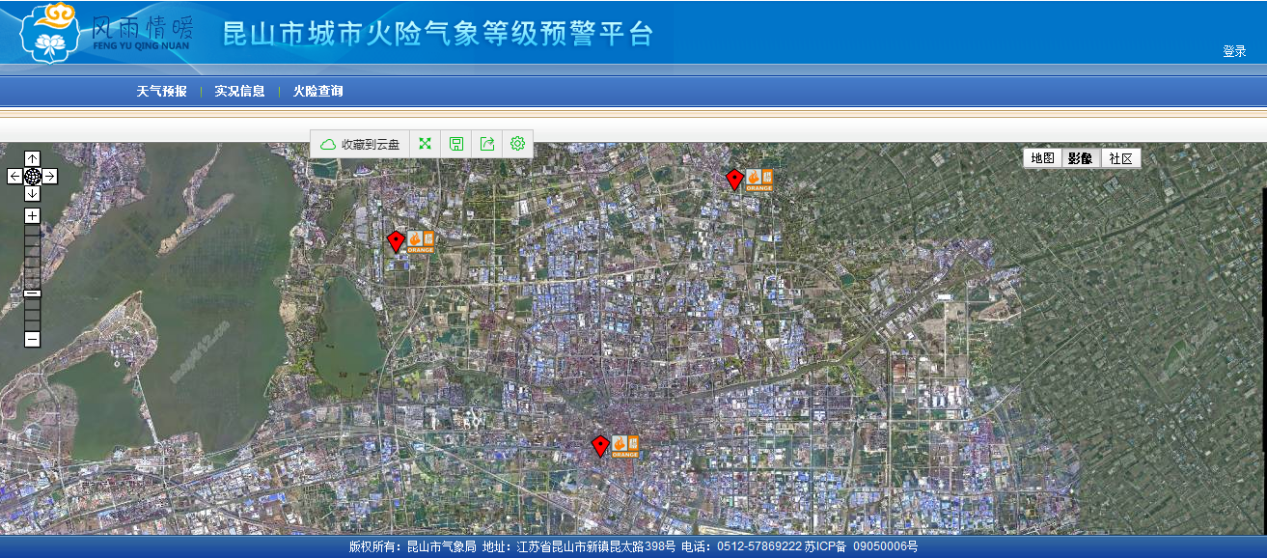Image resolution: width=1267 pixels, height=558 pixels.
Task: Click 收藏到云盘 cloud save button
Action: pyautogui.click(x=360, y=144)
